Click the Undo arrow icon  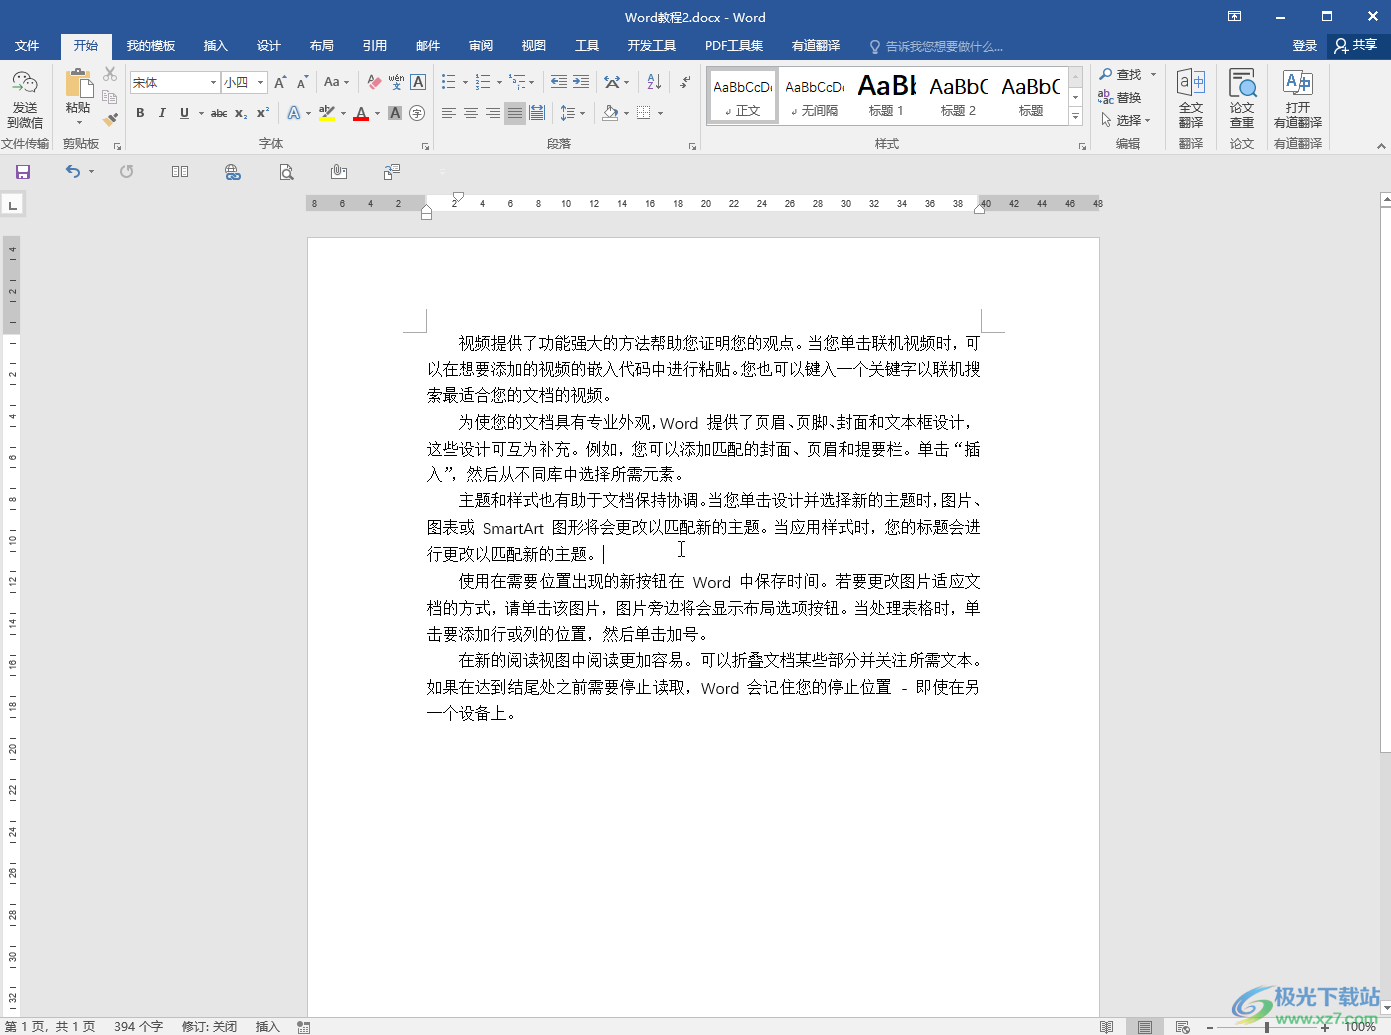[x=72, y=172]
